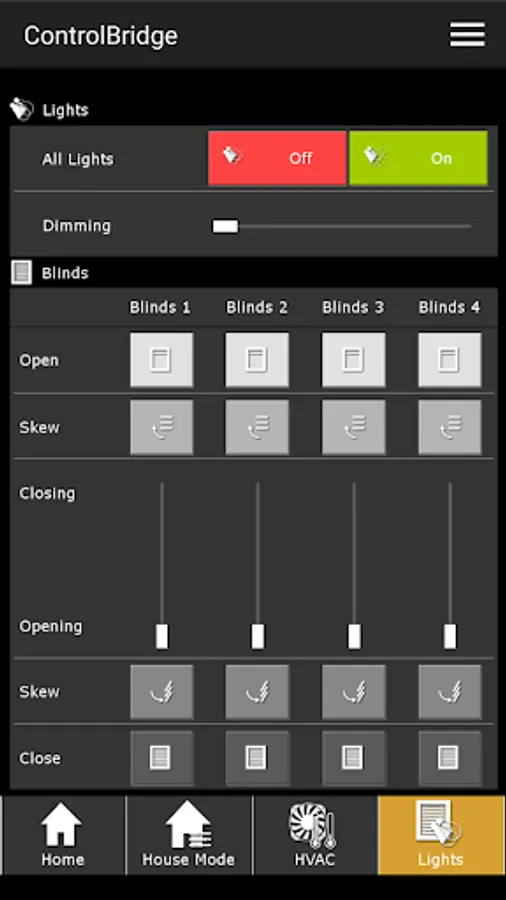
Task: Close Blinds 4 with its Close icon
Action: click(450, 758)
